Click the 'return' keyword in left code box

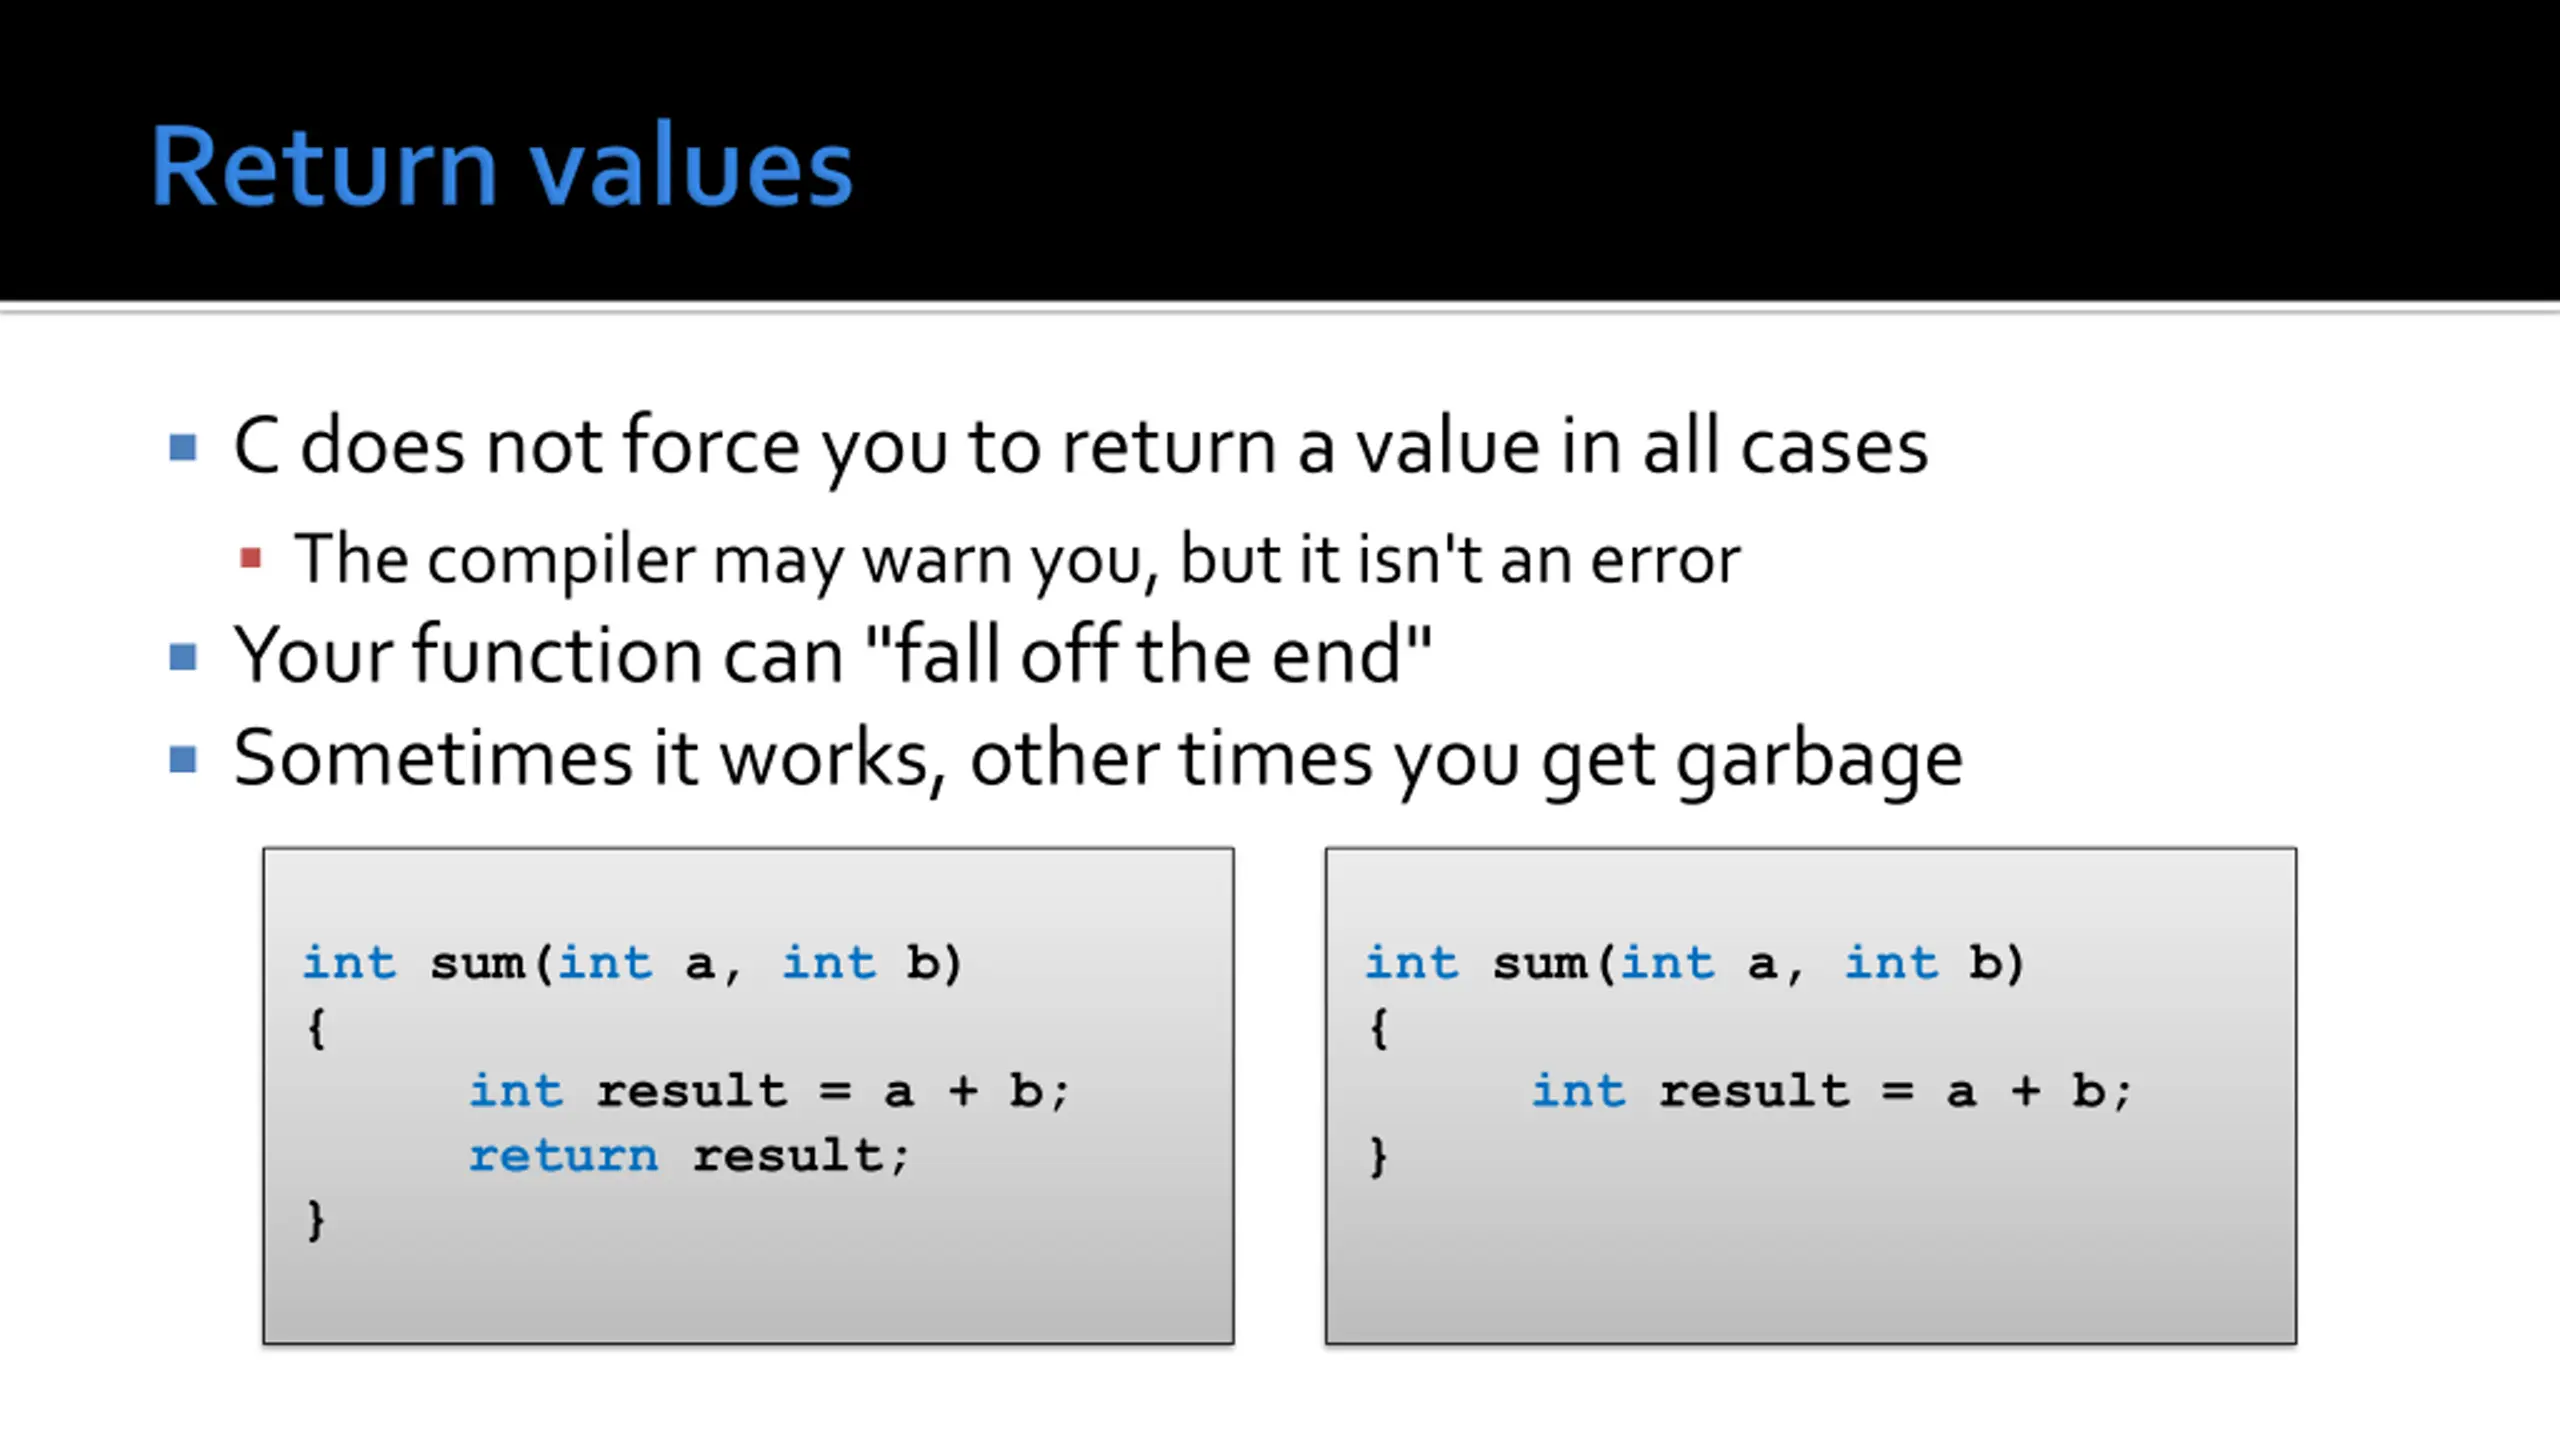click(x=564, y=1156)
